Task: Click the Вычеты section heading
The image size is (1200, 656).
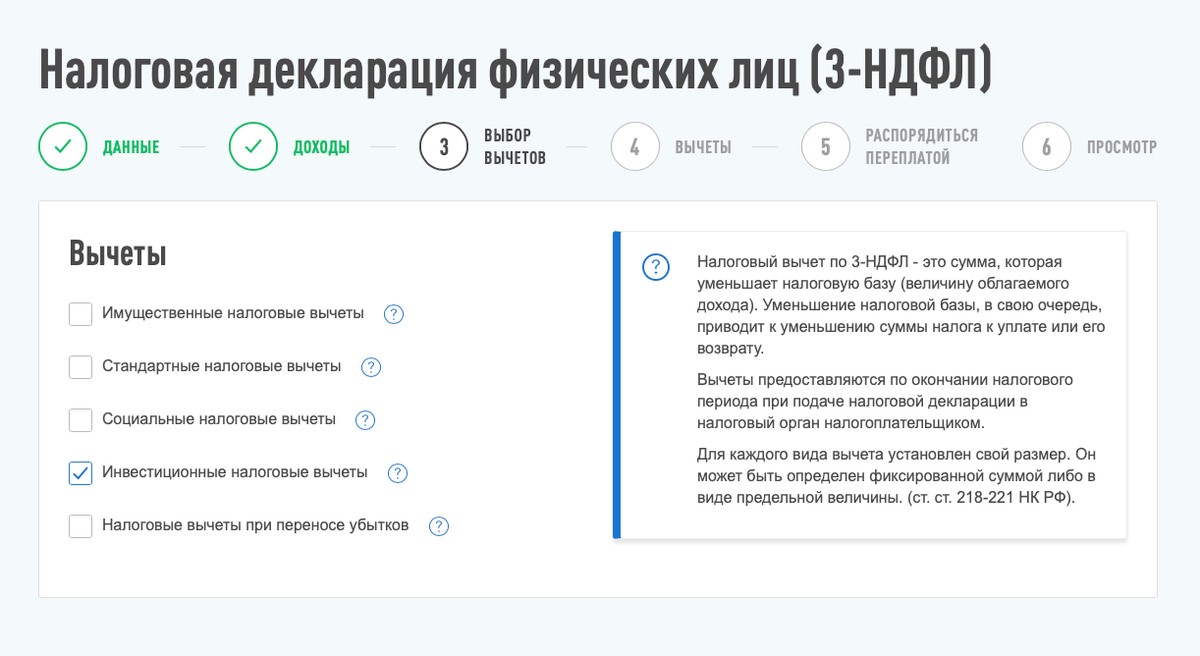Action: coord(117,254)
